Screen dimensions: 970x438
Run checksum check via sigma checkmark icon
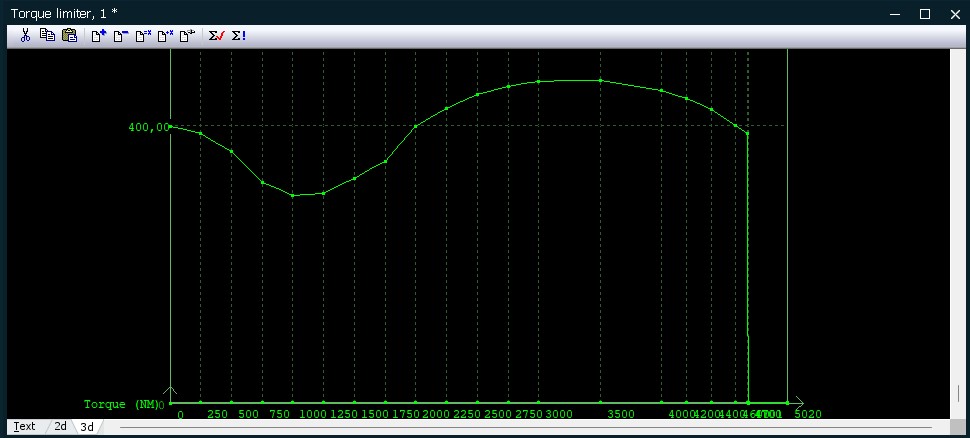pyautogui.click(x=216, y=36)
